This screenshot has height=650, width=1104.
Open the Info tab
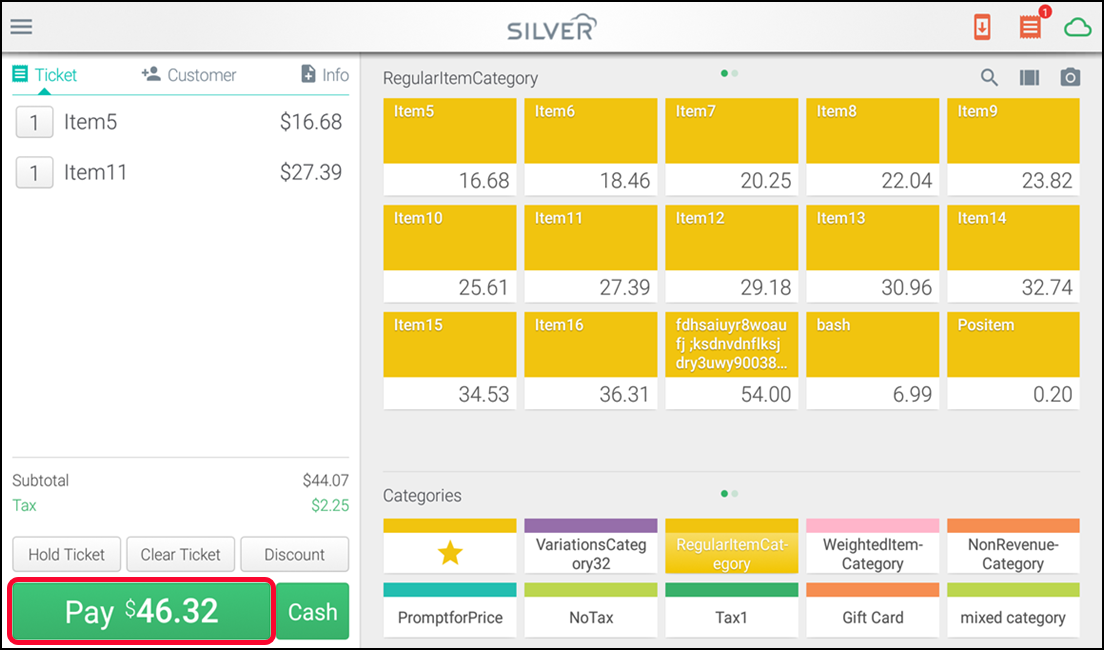(x=325, y=75)
